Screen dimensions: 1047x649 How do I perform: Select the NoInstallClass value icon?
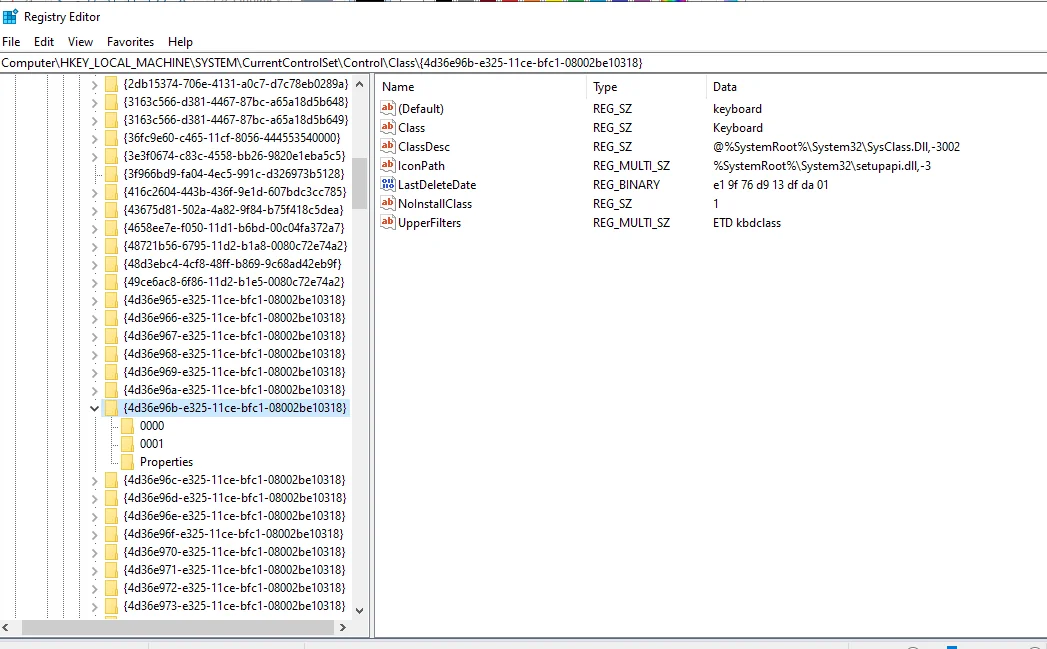tap(389, 203)
